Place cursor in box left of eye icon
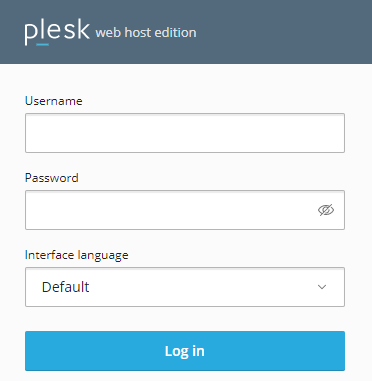 (170, 210)
